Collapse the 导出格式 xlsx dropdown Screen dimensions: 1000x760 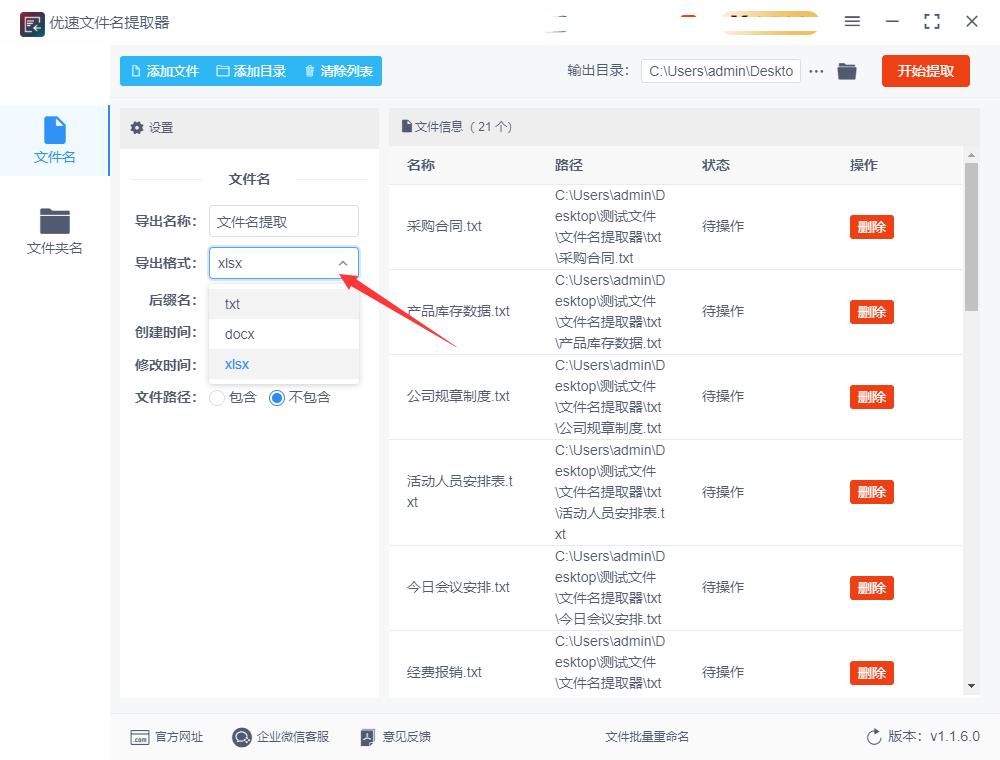284,263
